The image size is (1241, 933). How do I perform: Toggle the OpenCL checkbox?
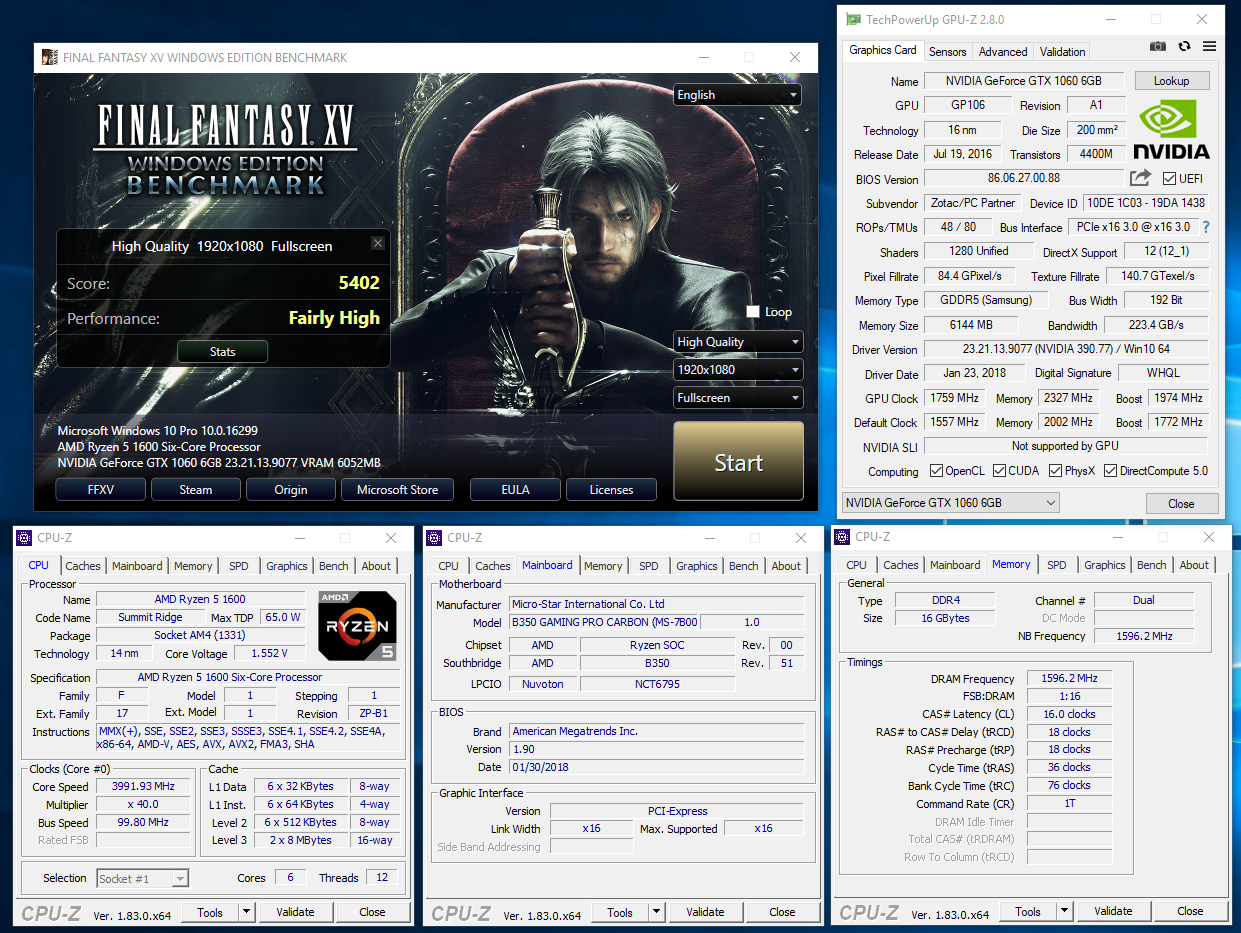tap(936, 471)
